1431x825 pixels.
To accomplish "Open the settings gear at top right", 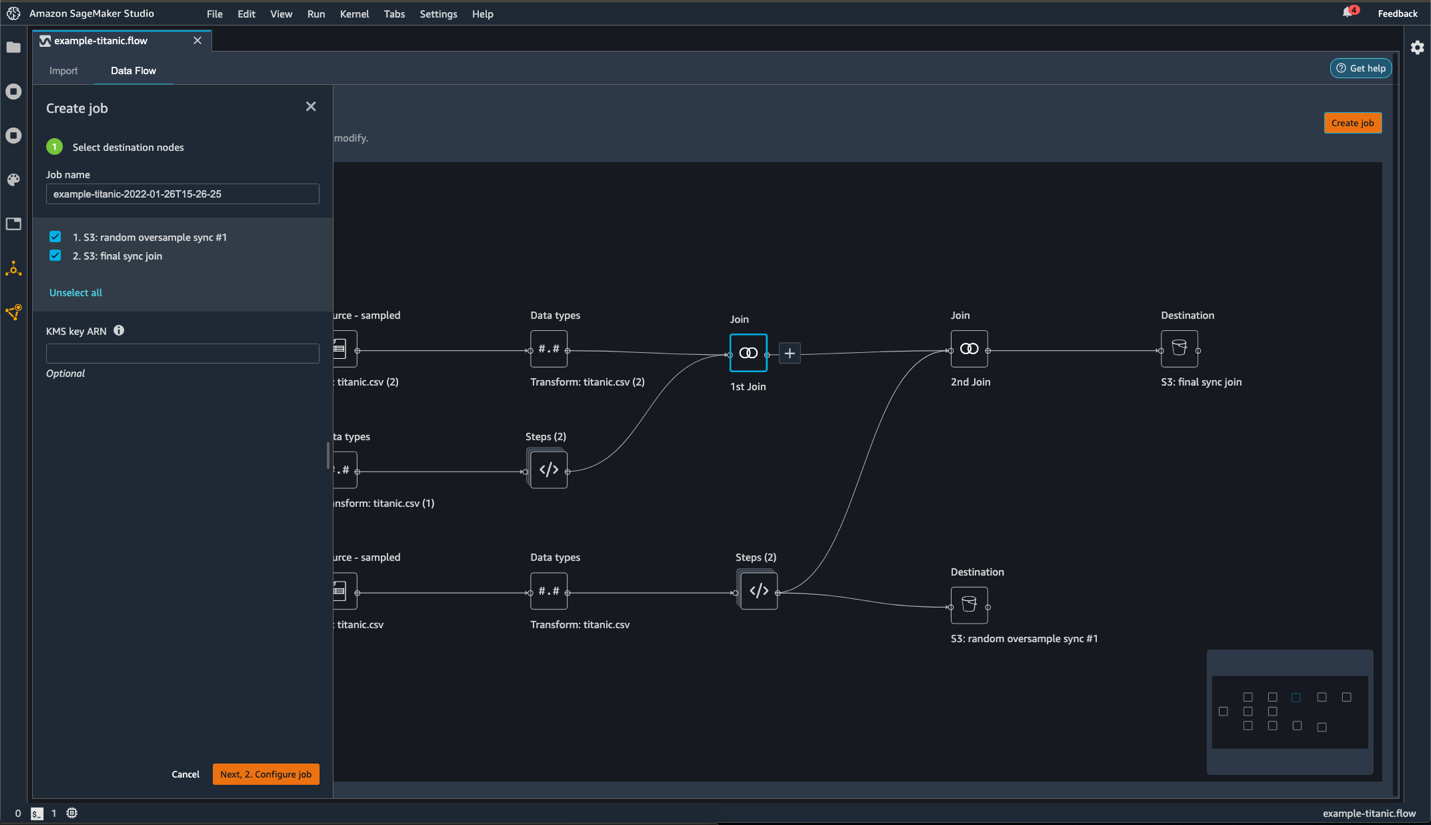I will 1417,47.
